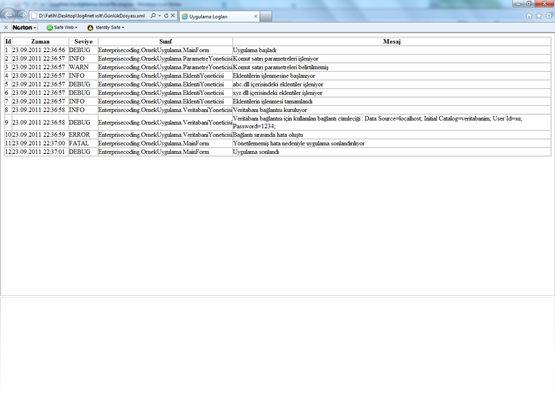Close the Norton toolbar with its X
The image size is (555, 394).
[6, 27]
